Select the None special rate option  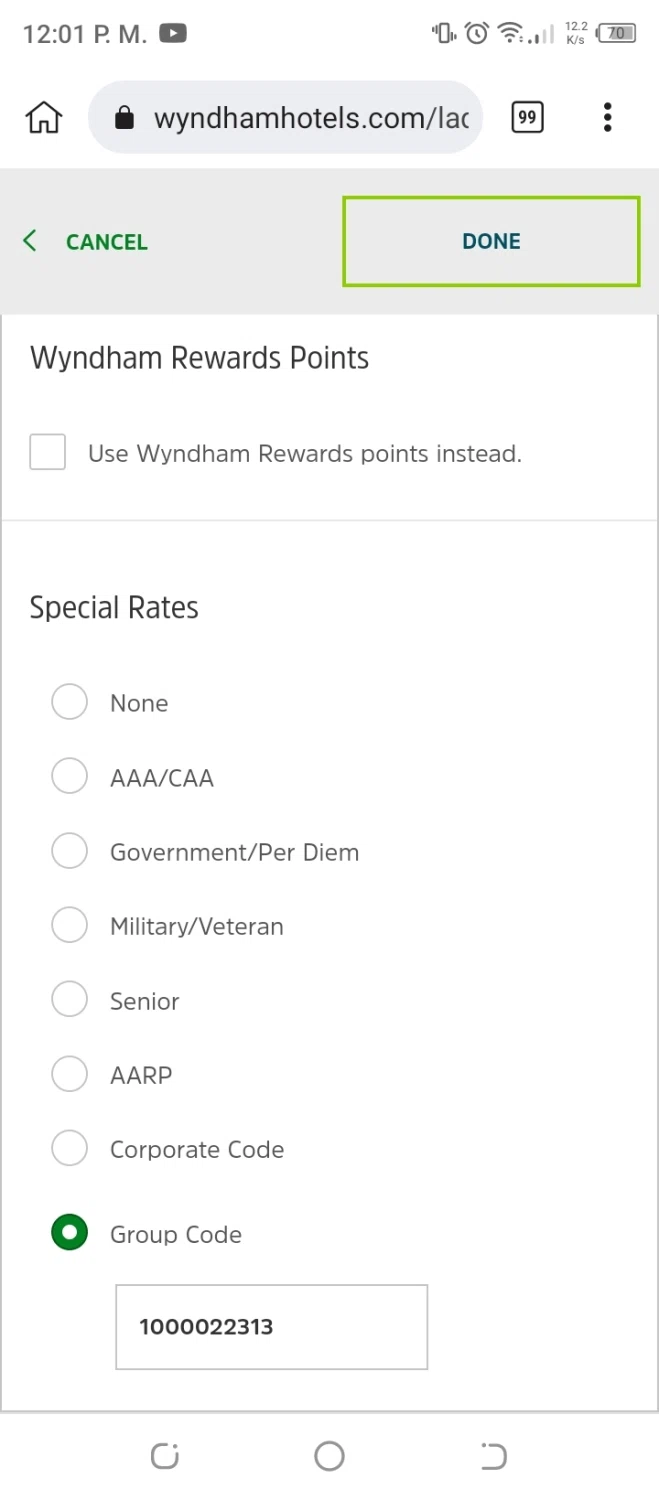pyautogui.click(x=69, y=702)
